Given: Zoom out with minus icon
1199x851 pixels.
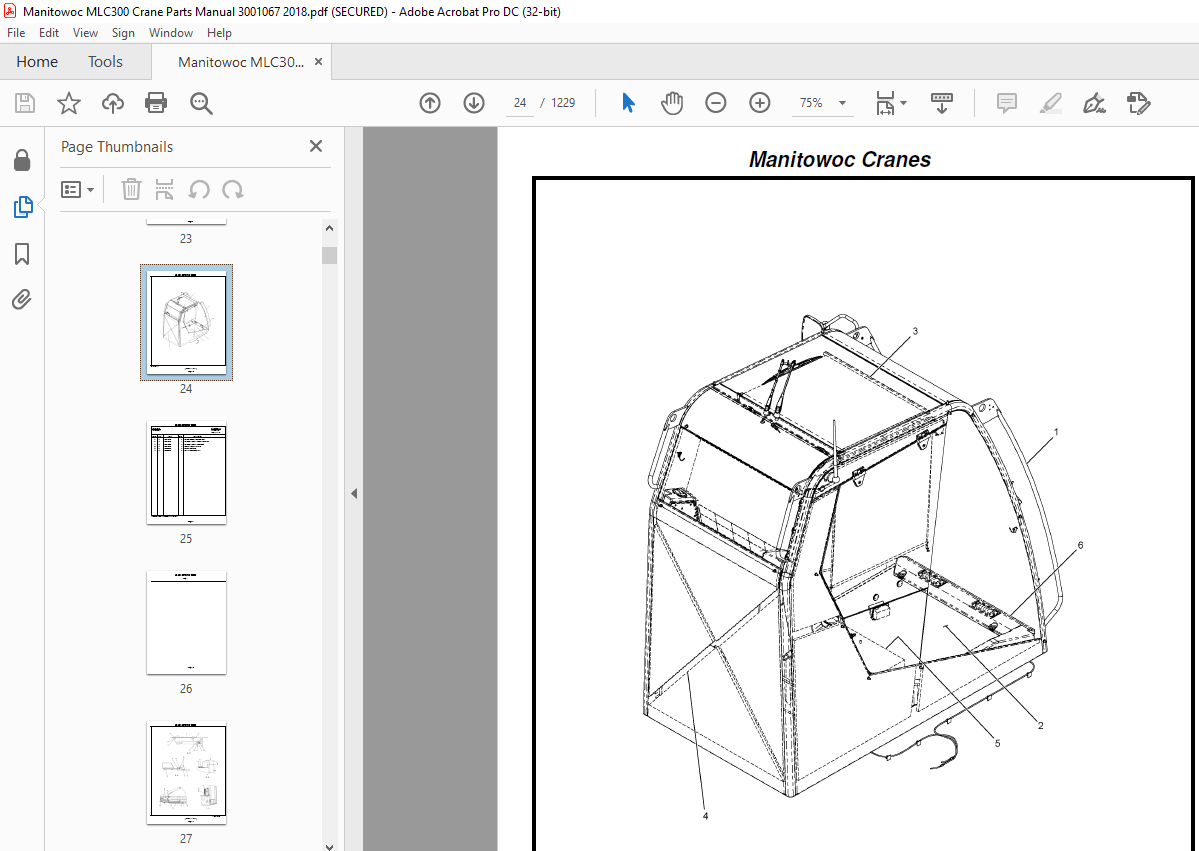Looking at the screenshot, I should 716,103.
